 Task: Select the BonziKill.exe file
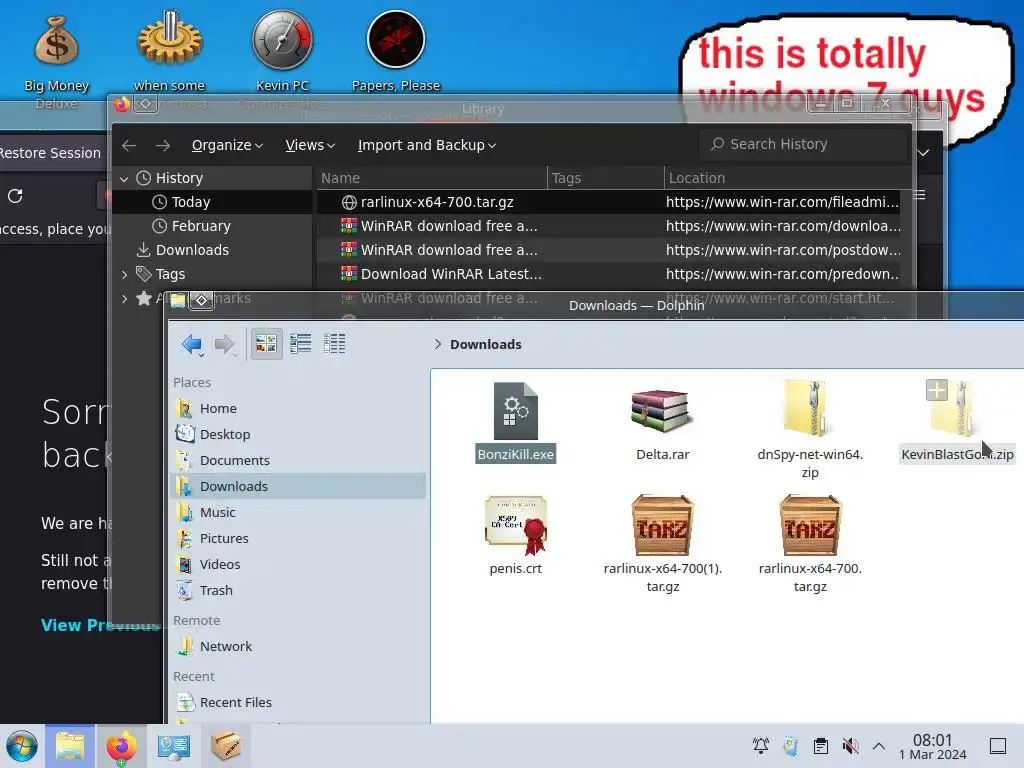[515, 422]
